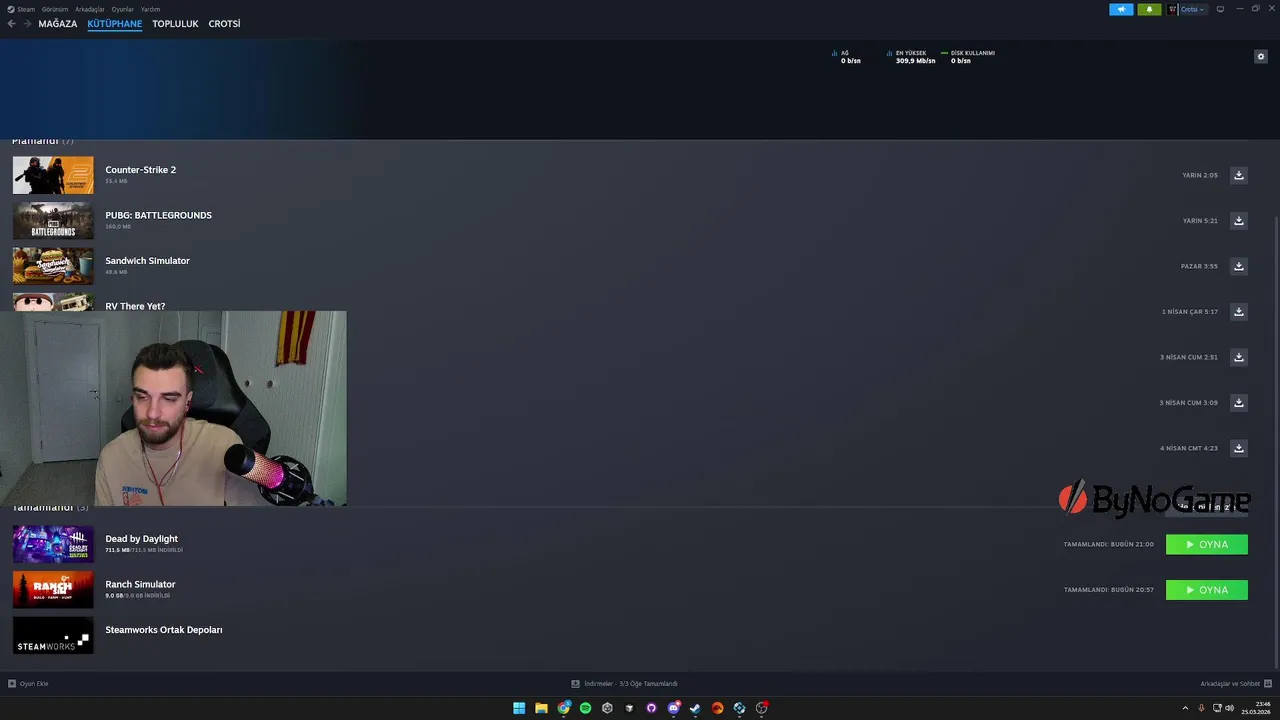Go to the MAĞAZA tab

point(58,24)
